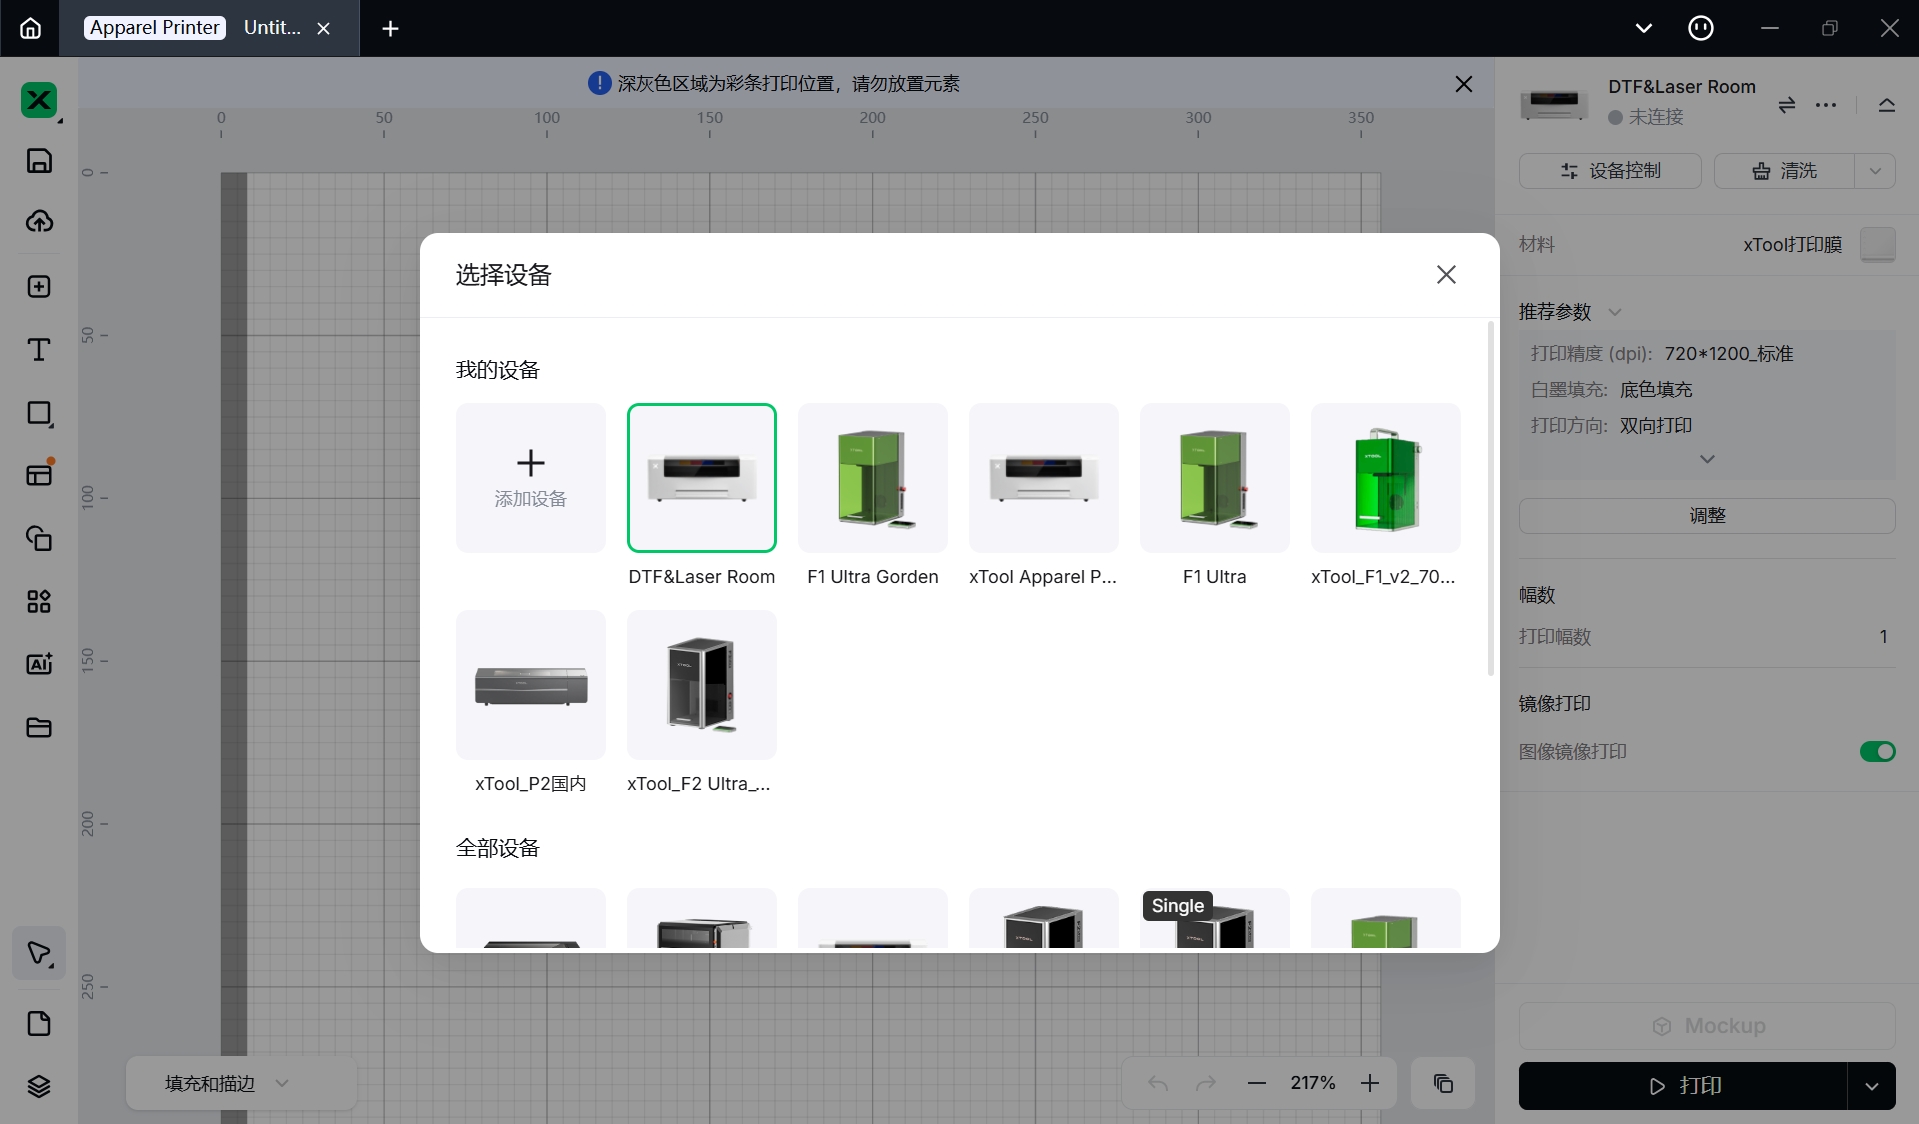1919x1124 pixels.
Task: Select the F1 Ultra Gorden device thumbnail
Action: tap(872, 478)
